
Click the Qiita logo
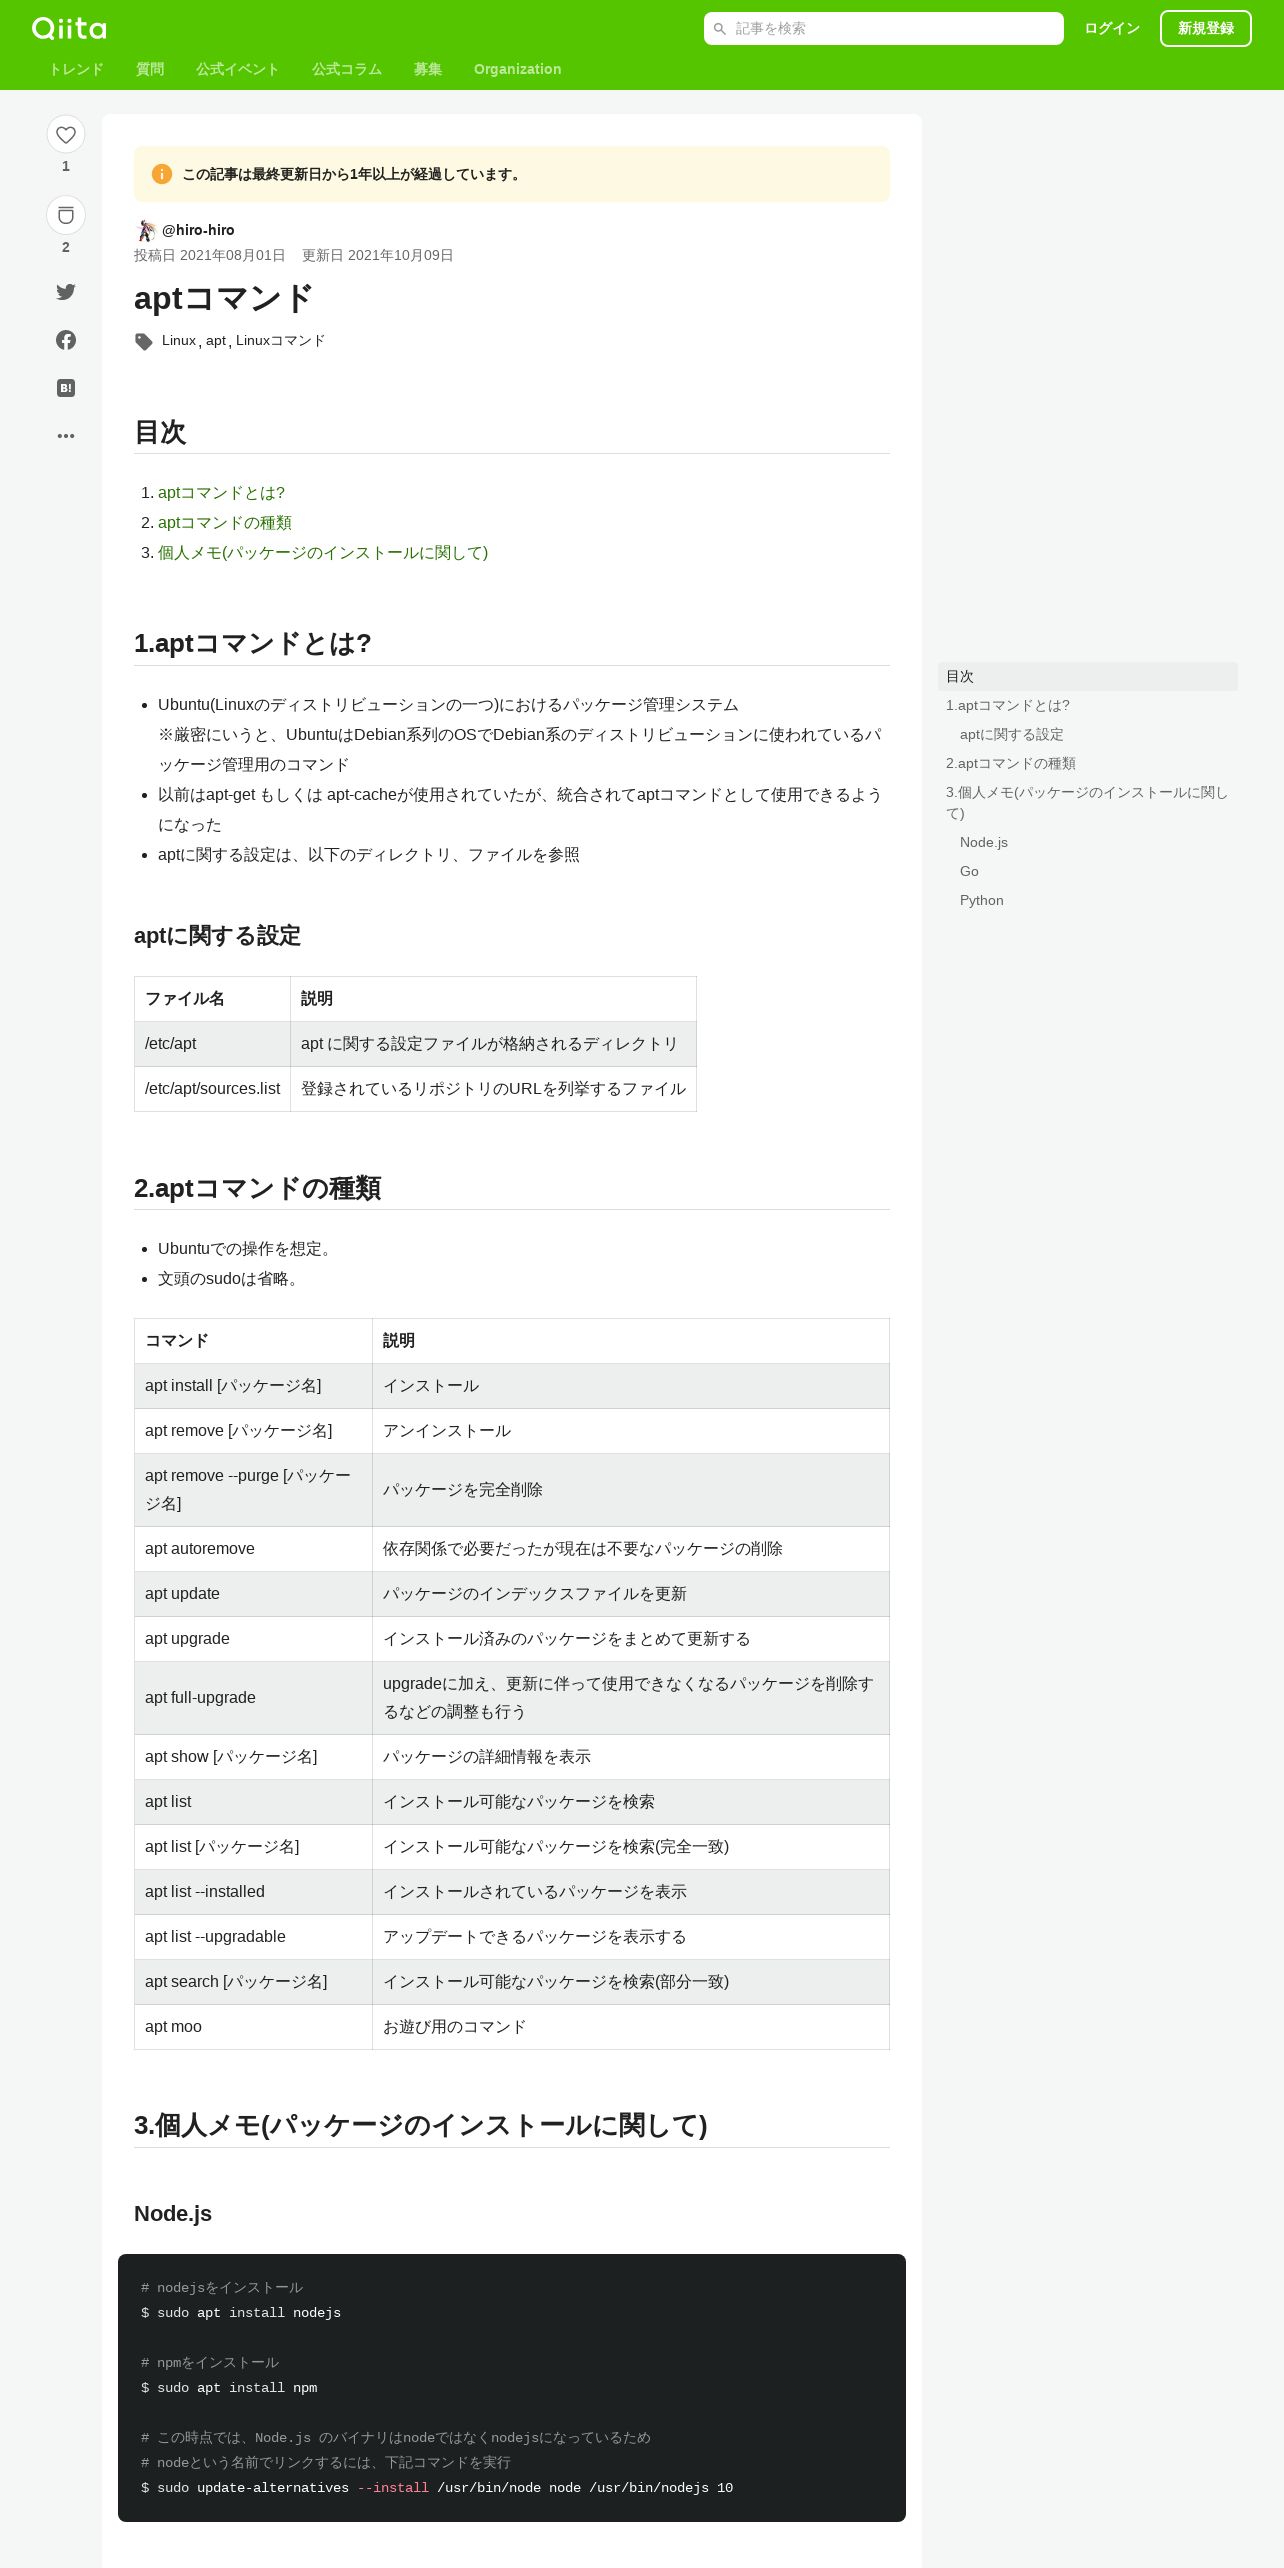pyautogui.click(x=69, y=28)
